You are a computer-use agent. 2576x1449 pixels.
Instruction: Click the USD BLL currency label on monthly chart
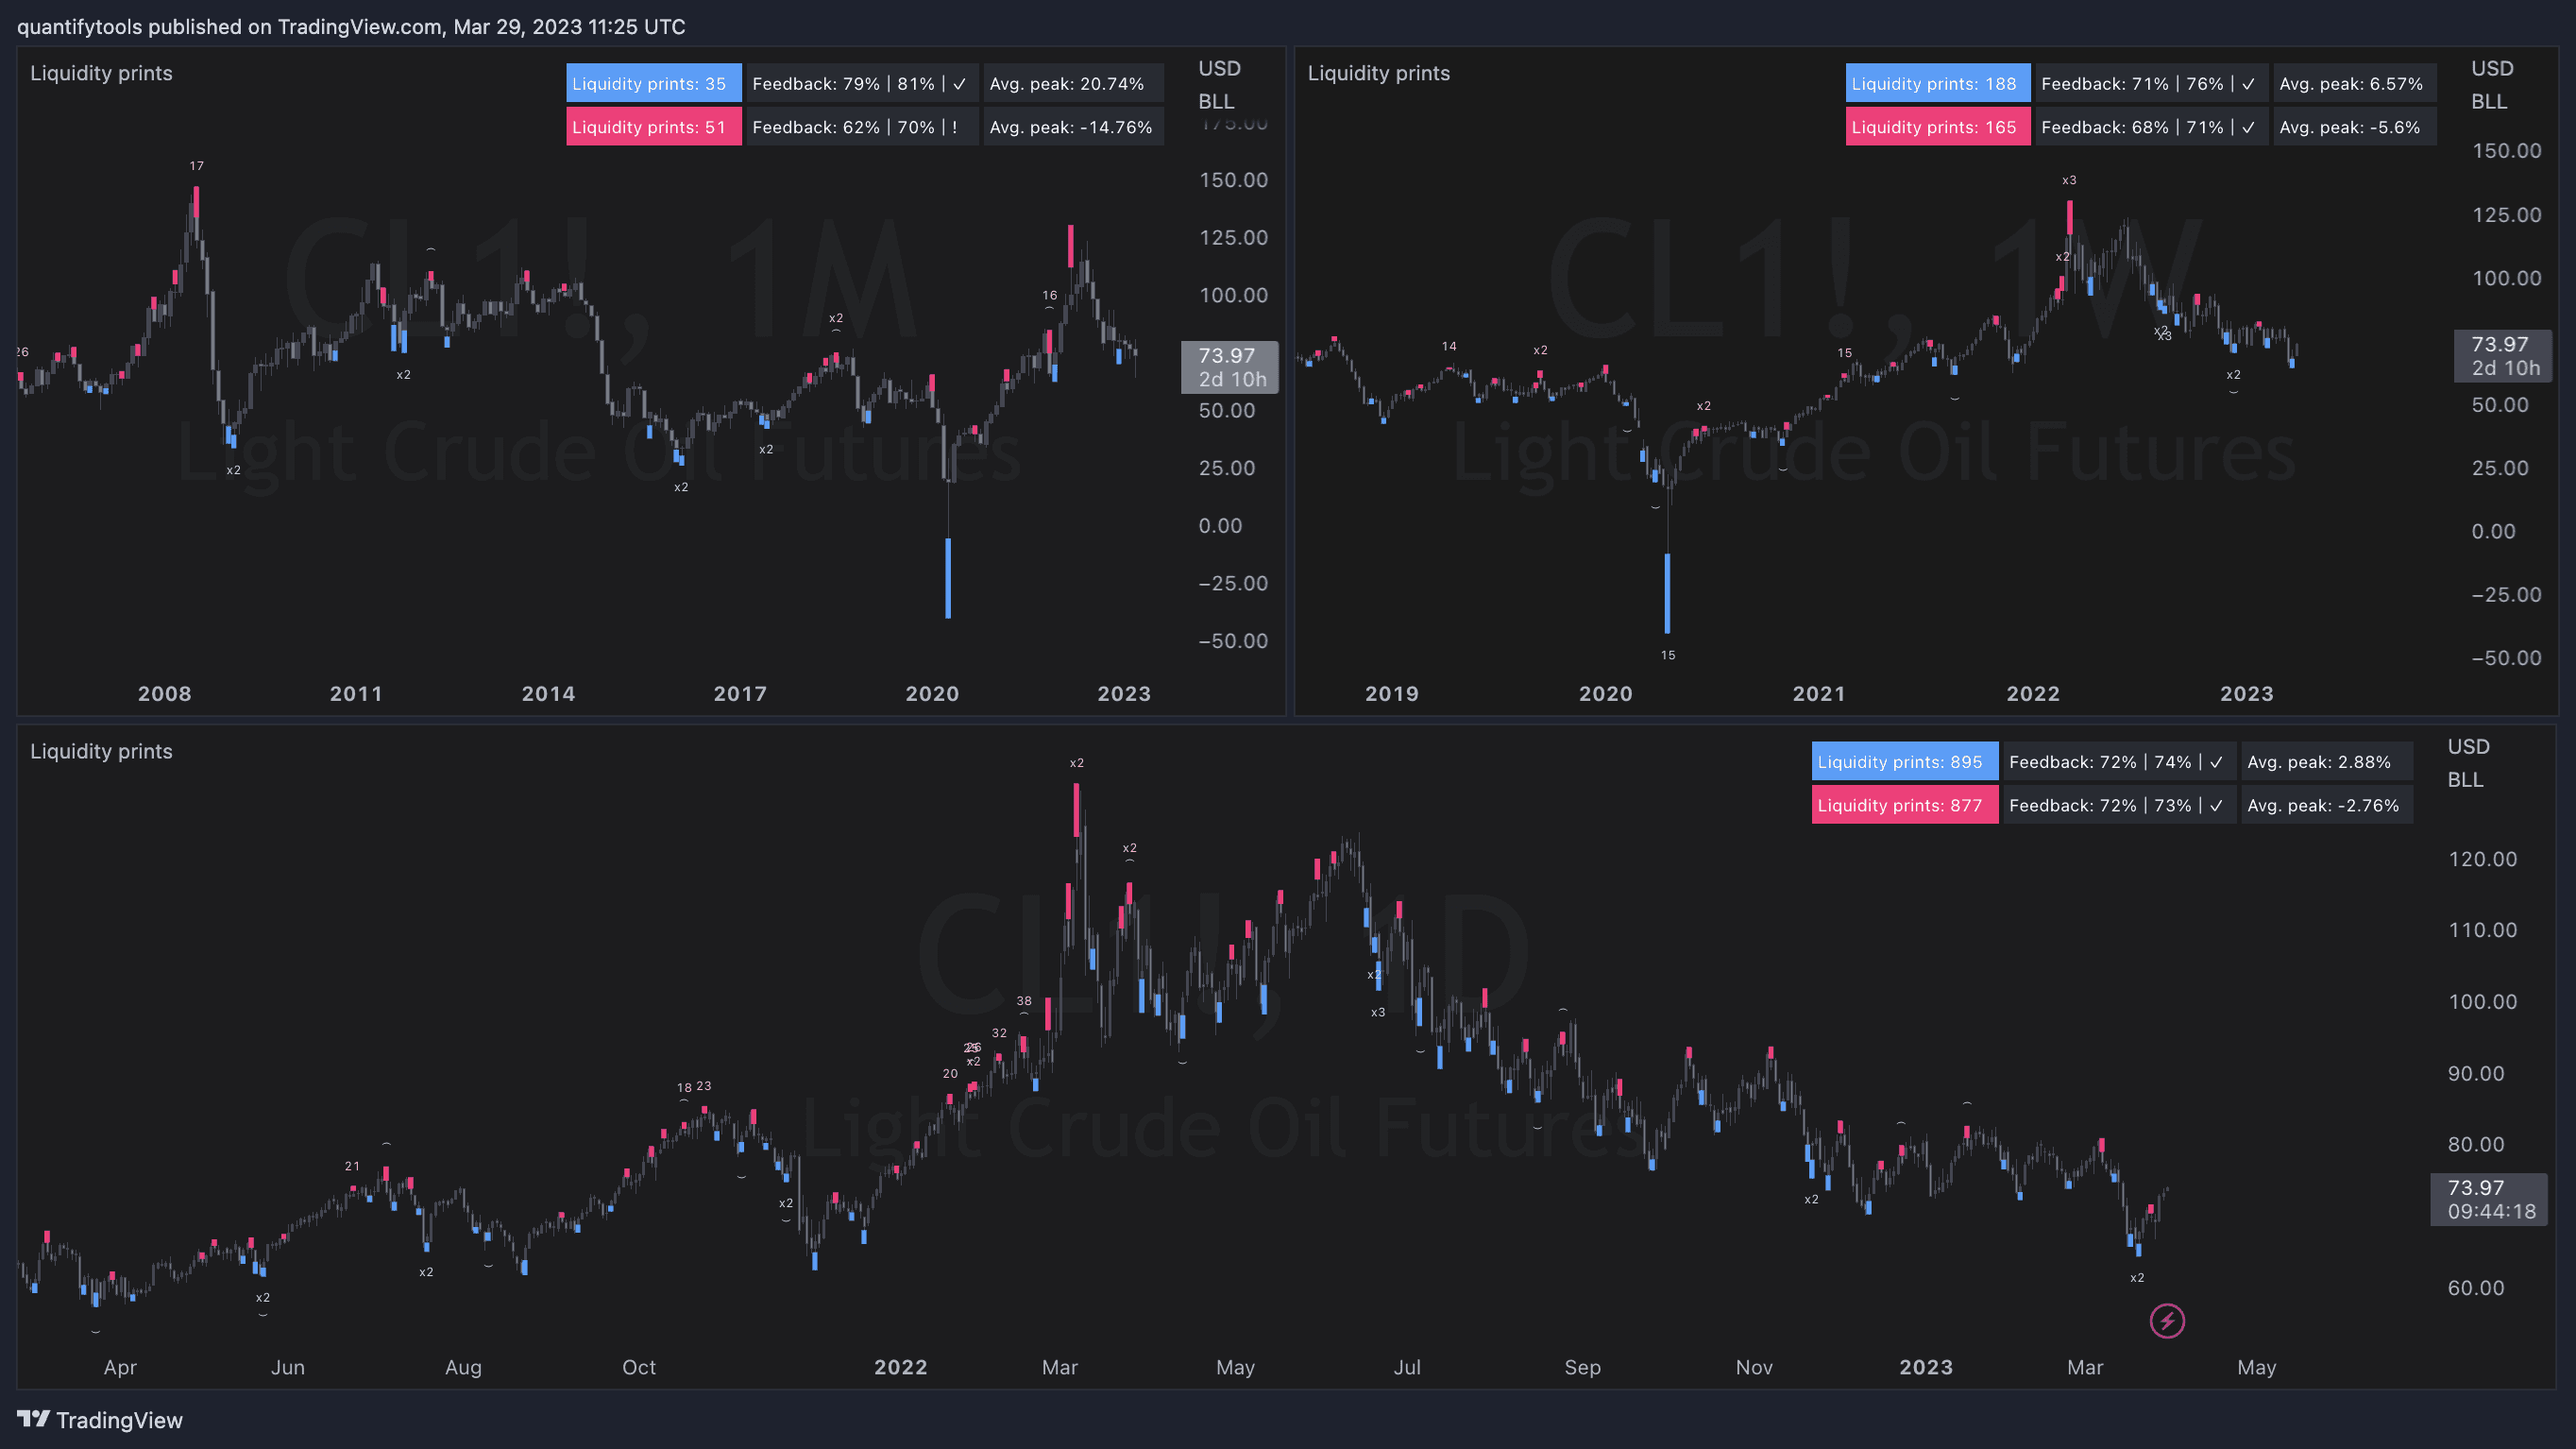pyautogui.click(x=1218, y=85)
